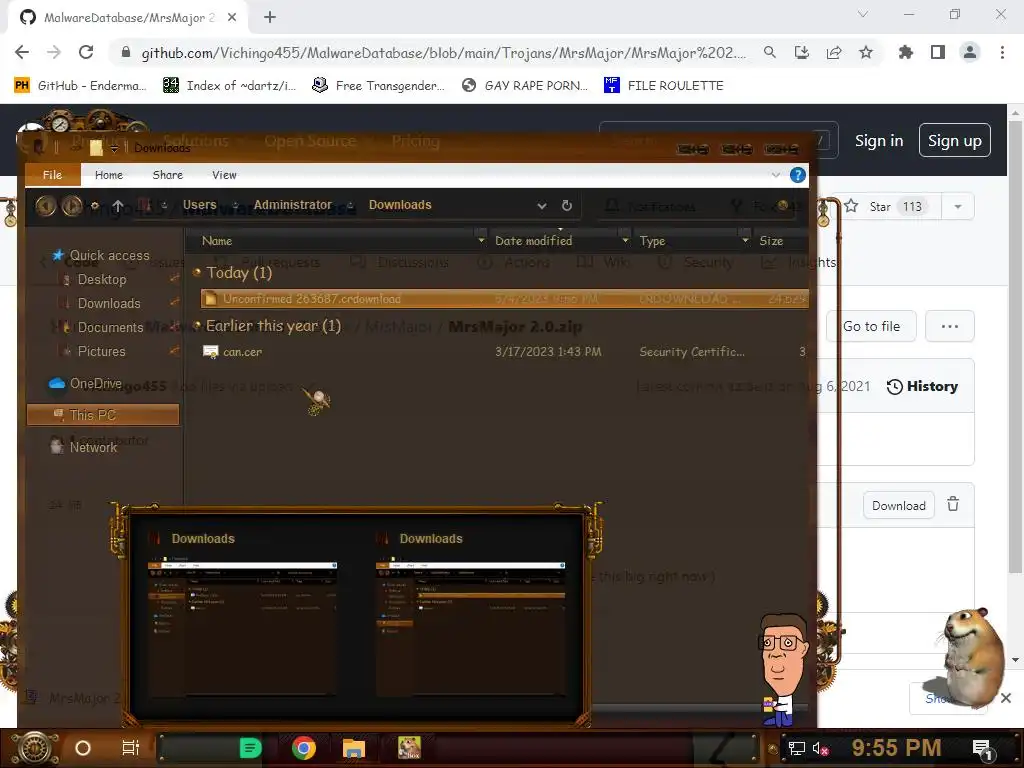
Task: Select Users in the address breadcrumb
Action: (199, 205)
